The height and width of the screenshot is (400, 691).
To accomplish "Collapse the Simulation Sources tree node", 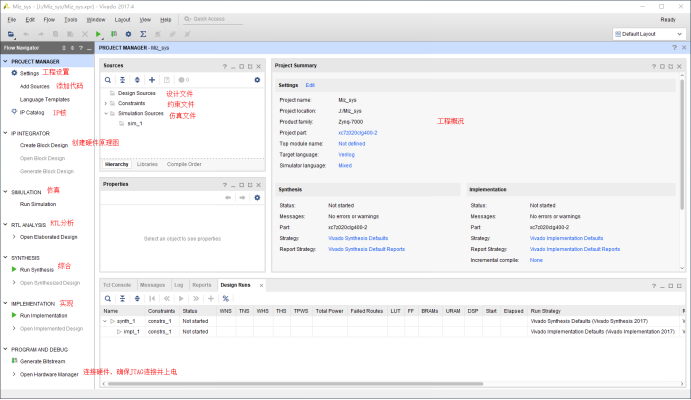I will 107,113.
